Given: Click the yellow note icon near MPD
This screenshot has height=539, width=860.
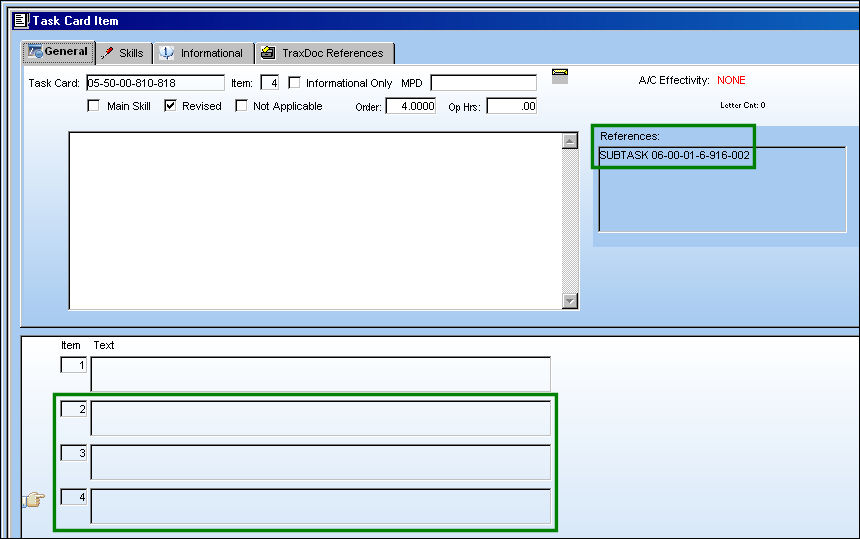Looking at the screenshot, I should 559,76.
